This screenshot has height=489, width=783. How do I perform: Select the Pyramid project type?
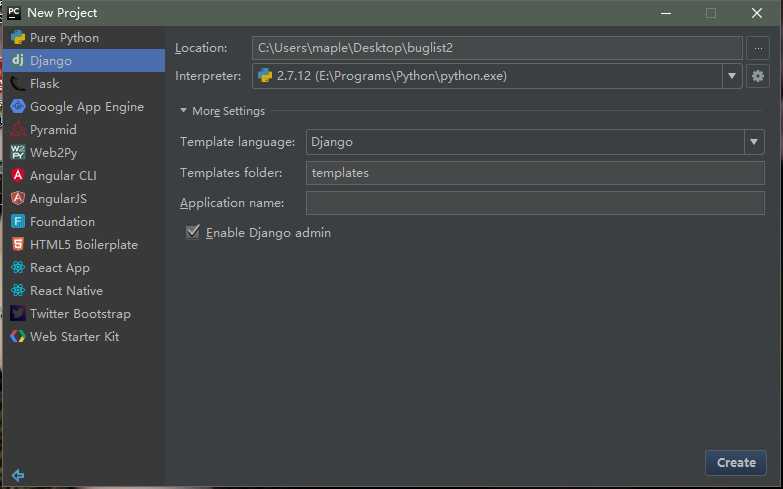[x=84, y=129]
